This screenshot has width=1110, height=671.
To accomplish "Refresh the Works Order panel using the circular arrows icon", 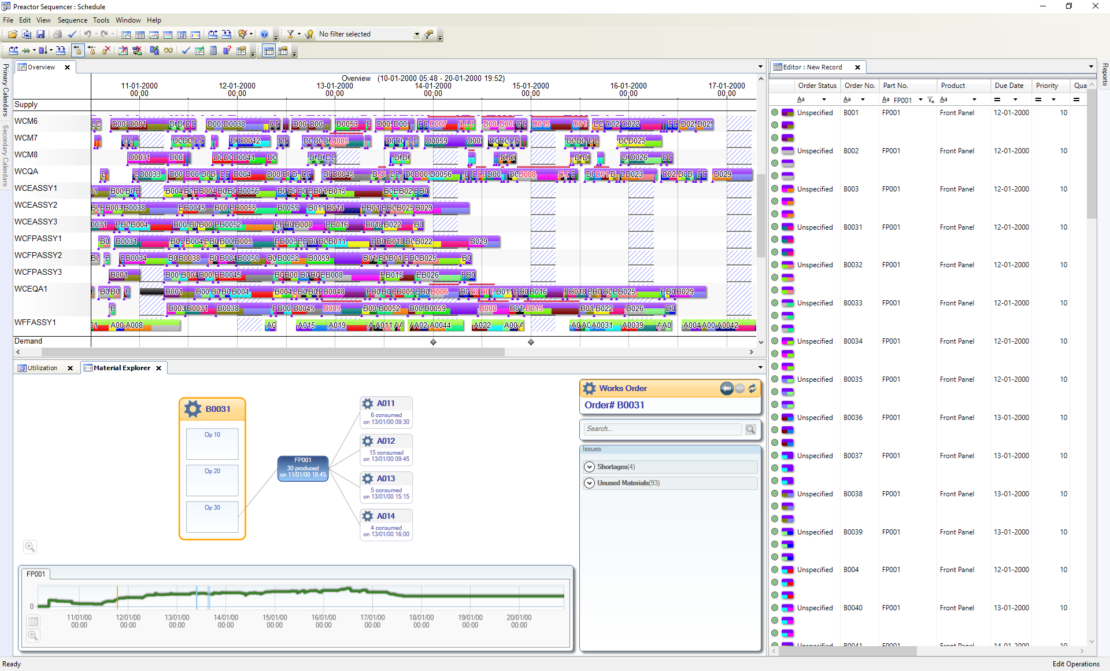I will pos(752,389).
